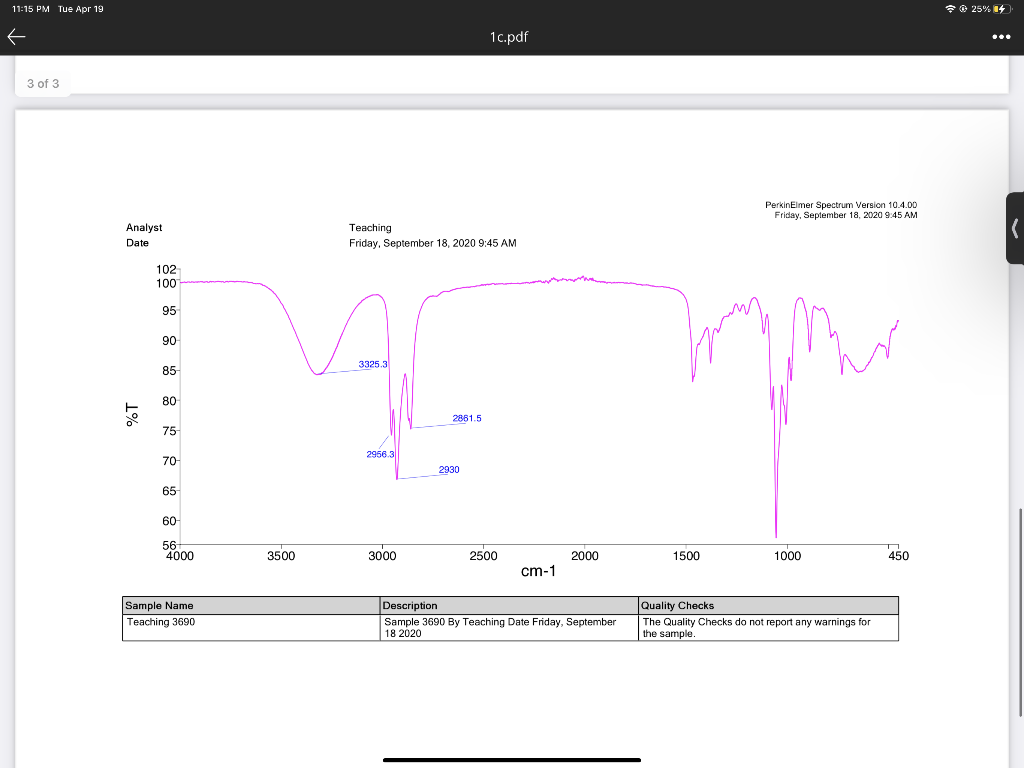The image size is (1024, 768).
Task: Select the 2930 peak label
Action: click(449, 470)
